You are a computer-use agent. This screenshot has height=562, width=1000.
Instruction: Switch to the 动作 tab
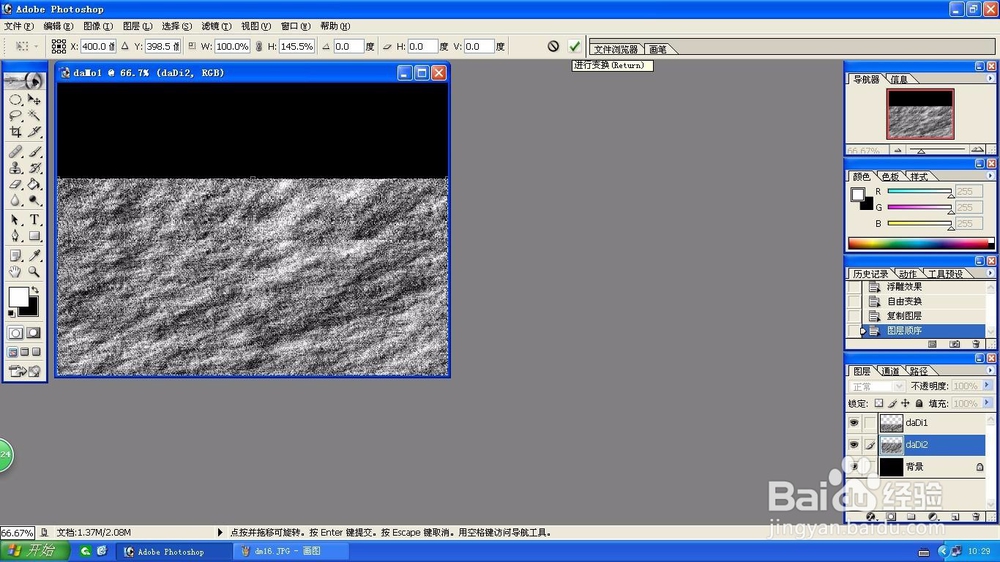[x=908, y=274]
